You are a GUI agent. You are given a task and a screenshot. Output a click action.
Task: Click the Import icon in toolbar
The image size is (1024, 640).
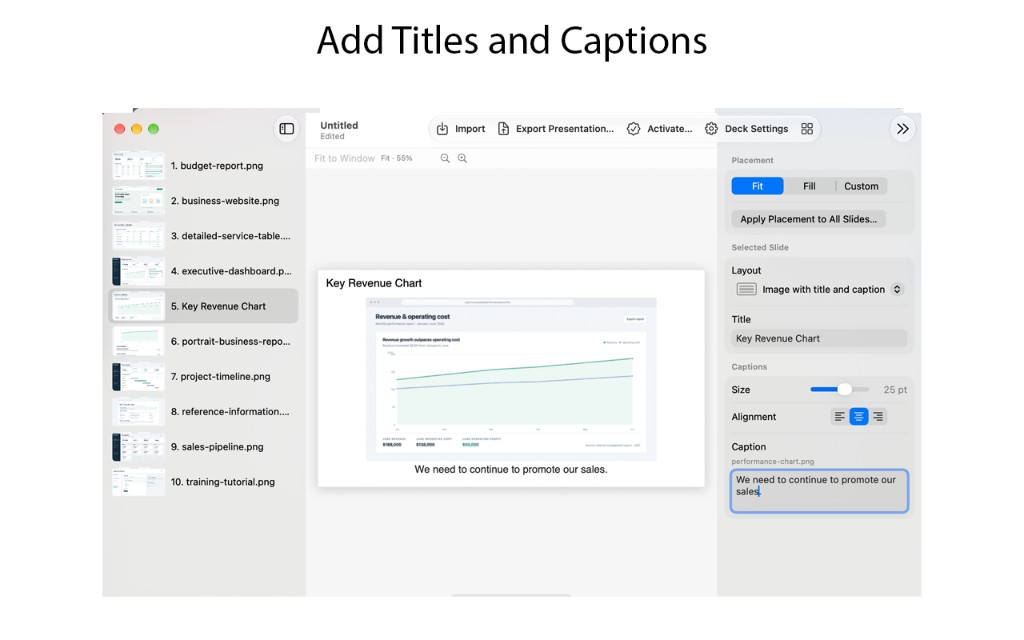click(442, 129)
